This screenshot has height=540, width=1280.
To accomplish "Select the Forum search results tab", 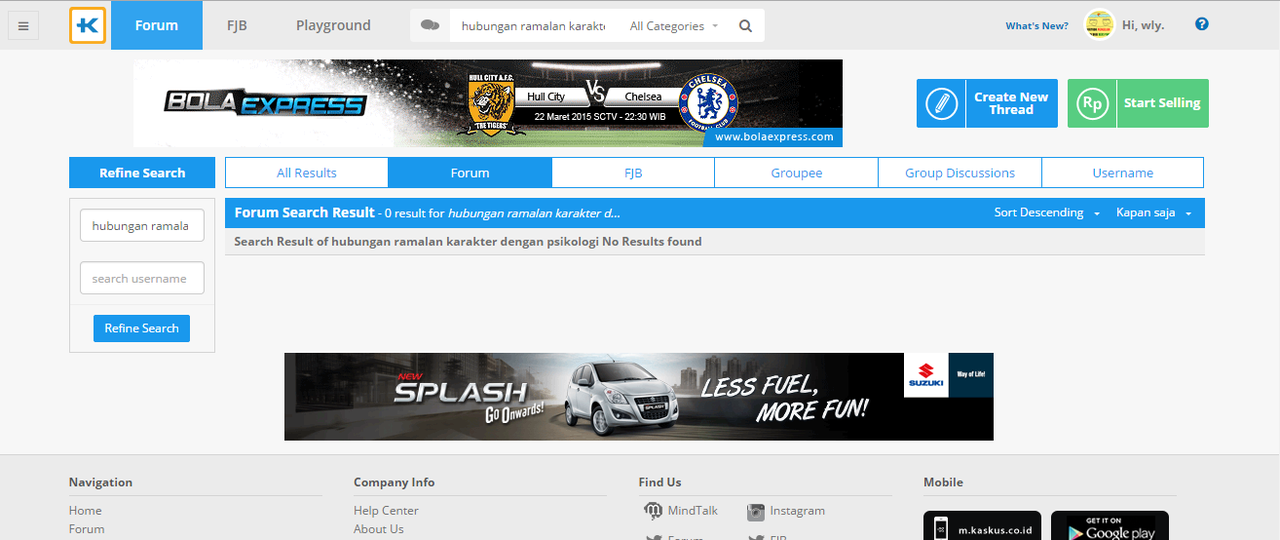I will pos(470,173).
